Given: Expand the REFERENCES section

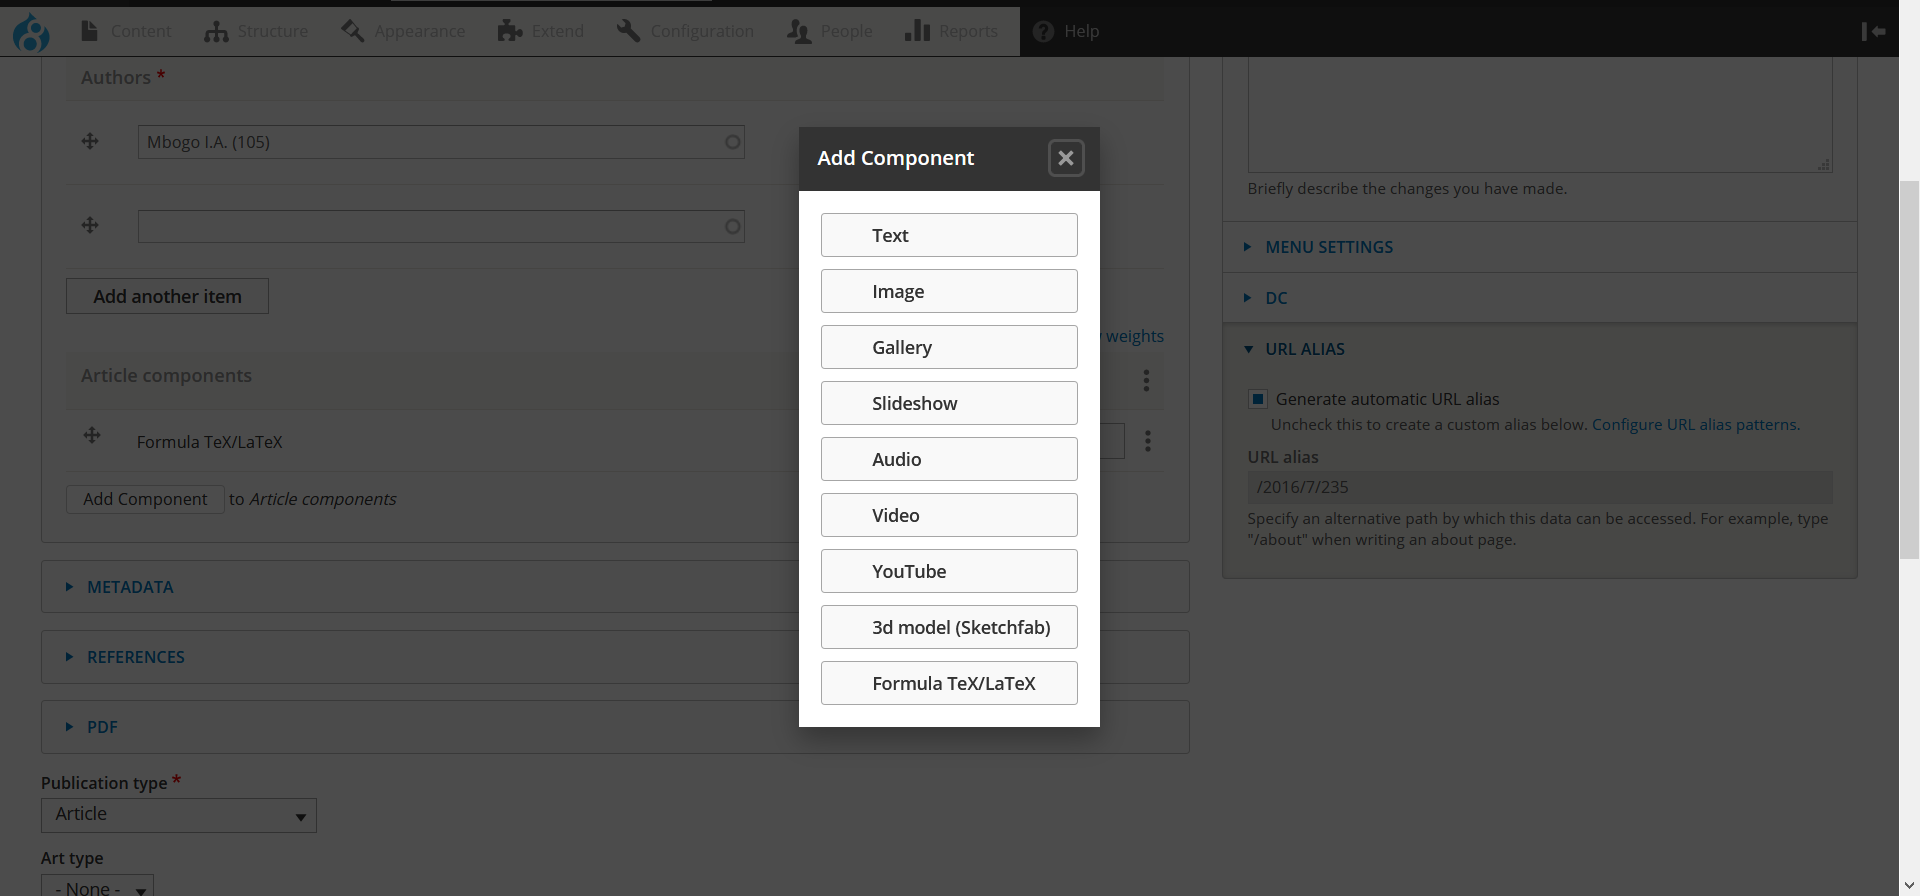Looking at the screenshot, I should tap(135, 657).
